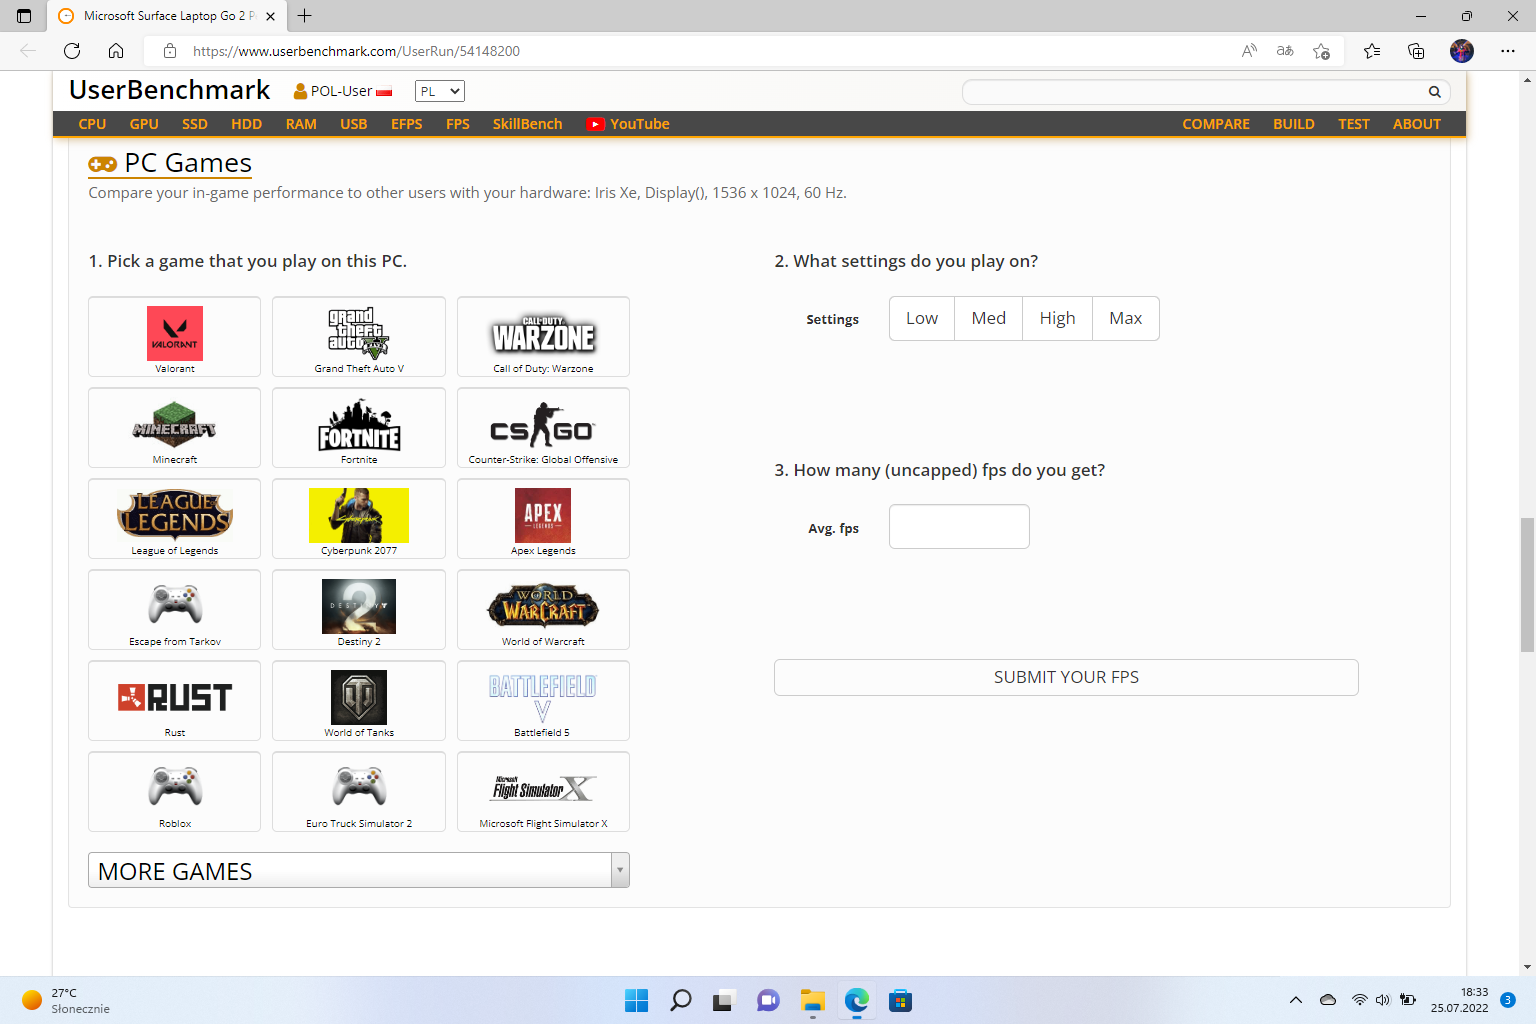The height and width of the screenshot is (1024, 1536).
Task: Click the page vertical scrollbar thumb
Action: [x=1526, y=585]
